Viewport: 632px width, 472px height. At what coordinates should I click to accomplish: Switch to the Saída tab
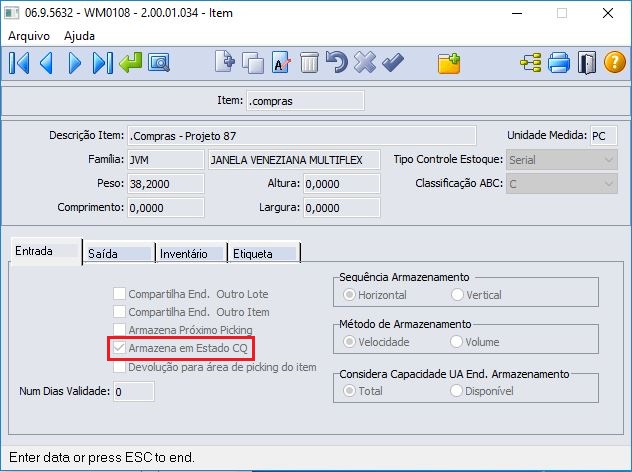tap(119, 254)
